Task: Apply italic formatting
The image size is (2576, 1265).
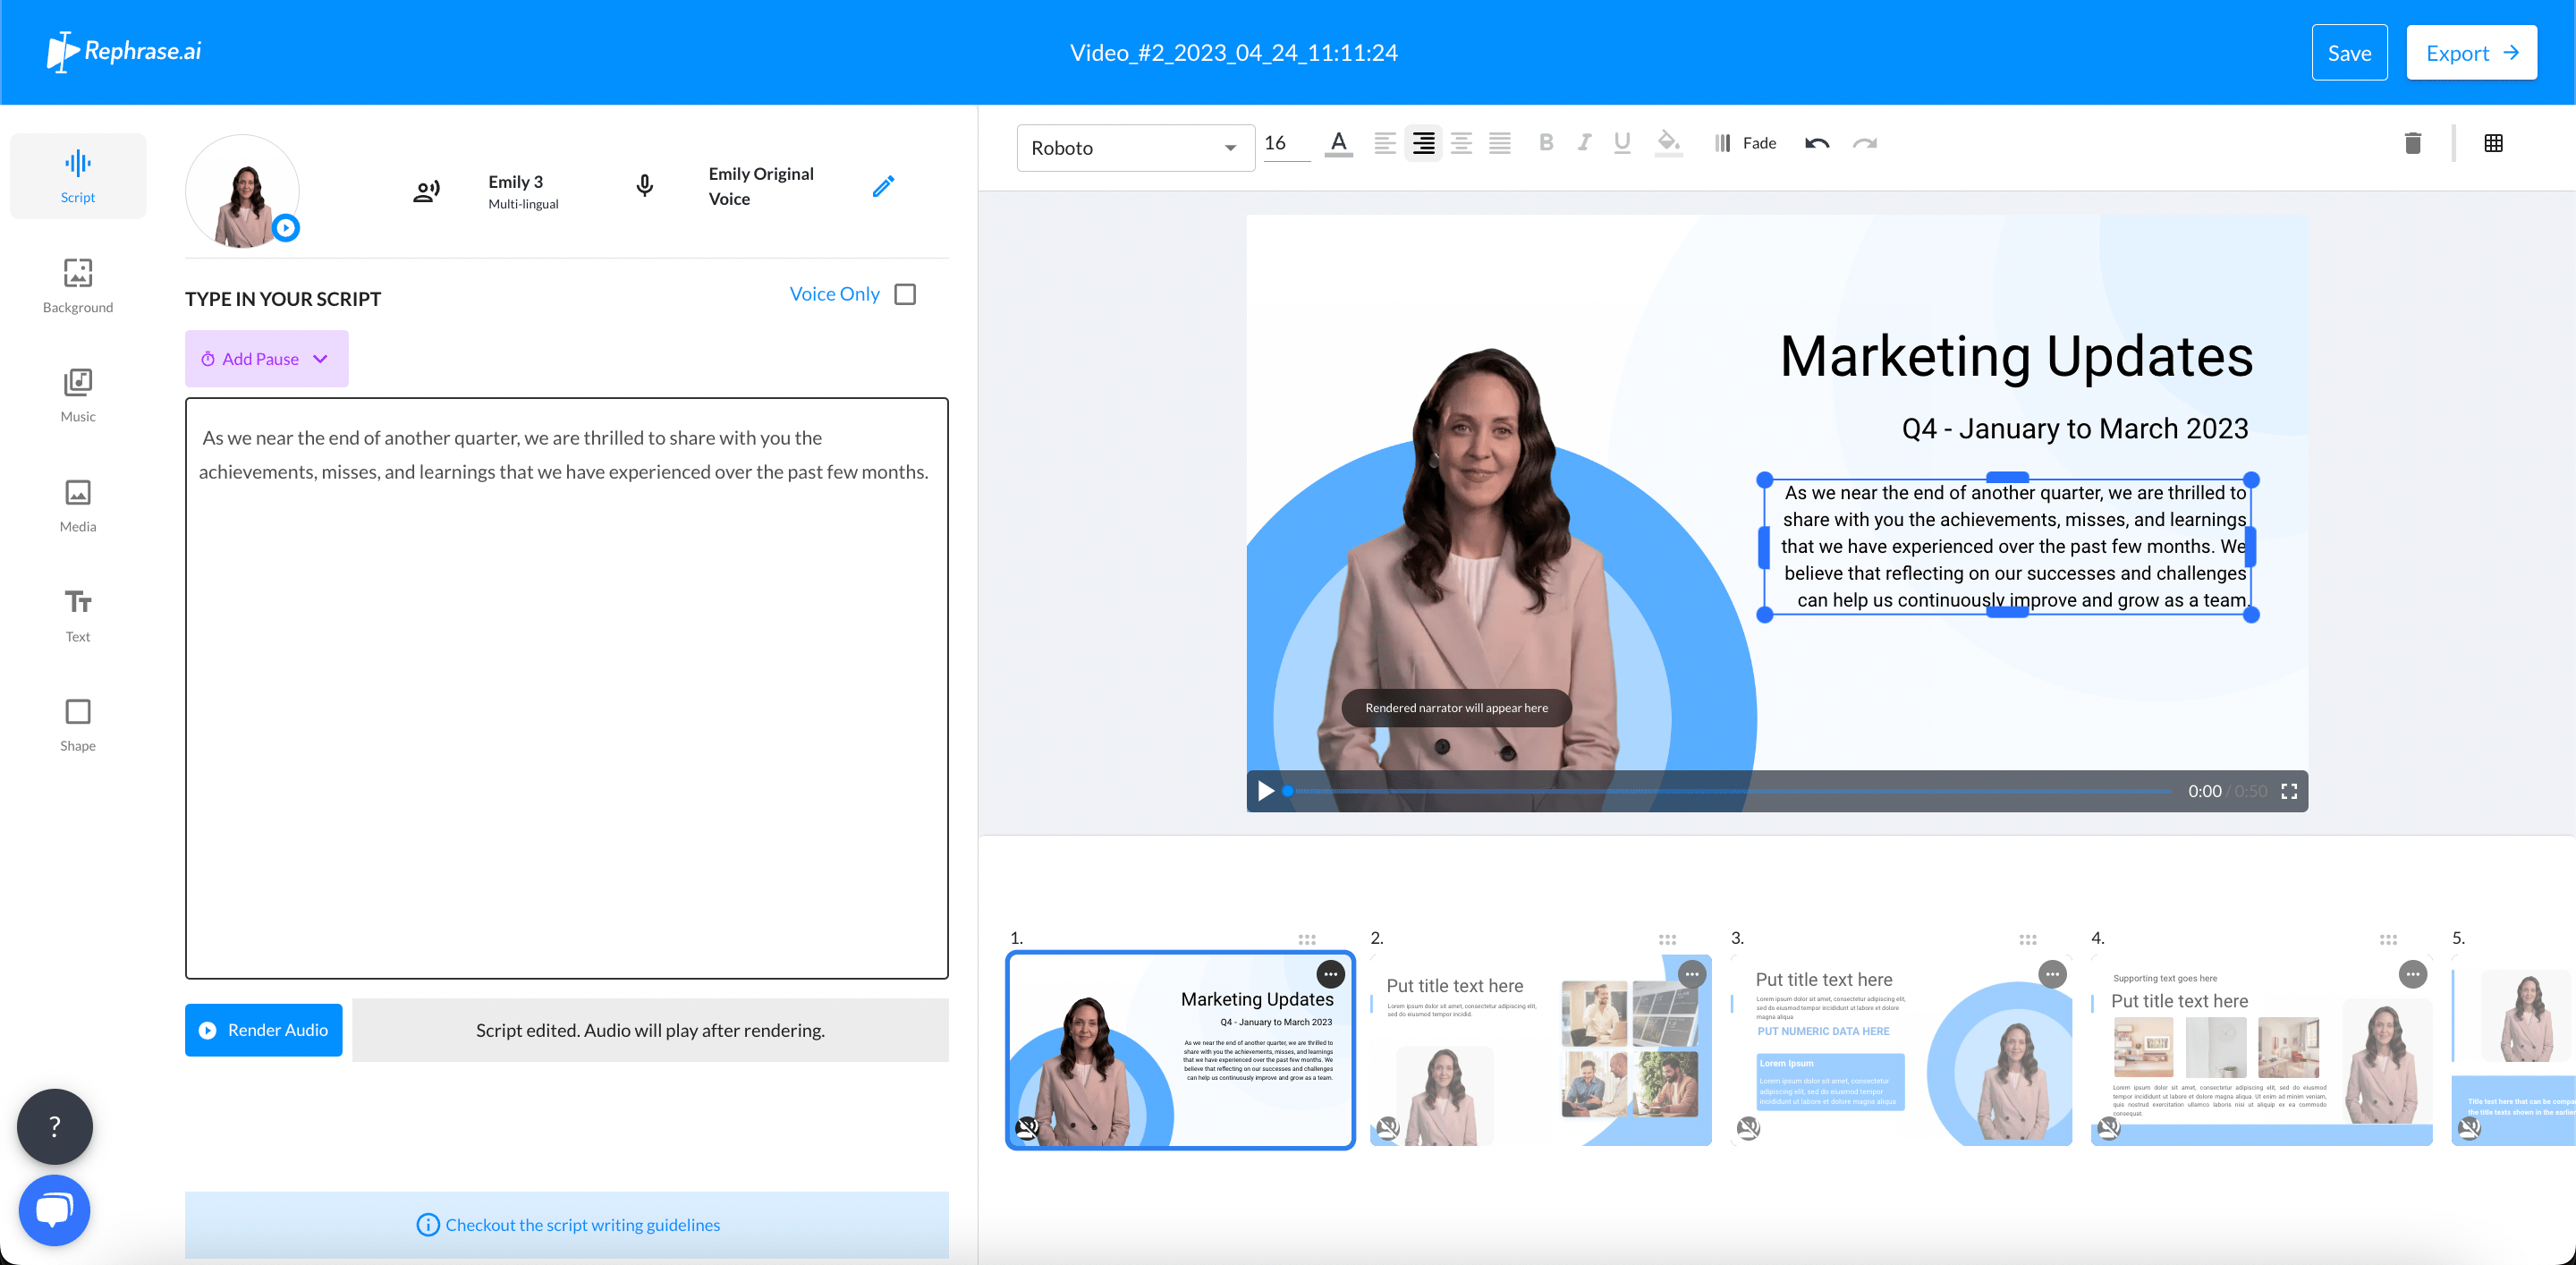Action: (x=1584, y=144)
